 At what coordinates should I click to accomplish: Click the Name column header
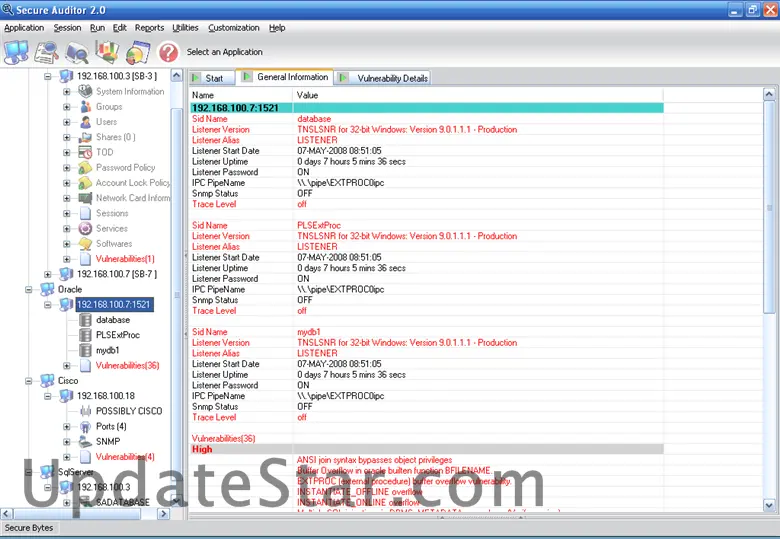pos(241,95)
